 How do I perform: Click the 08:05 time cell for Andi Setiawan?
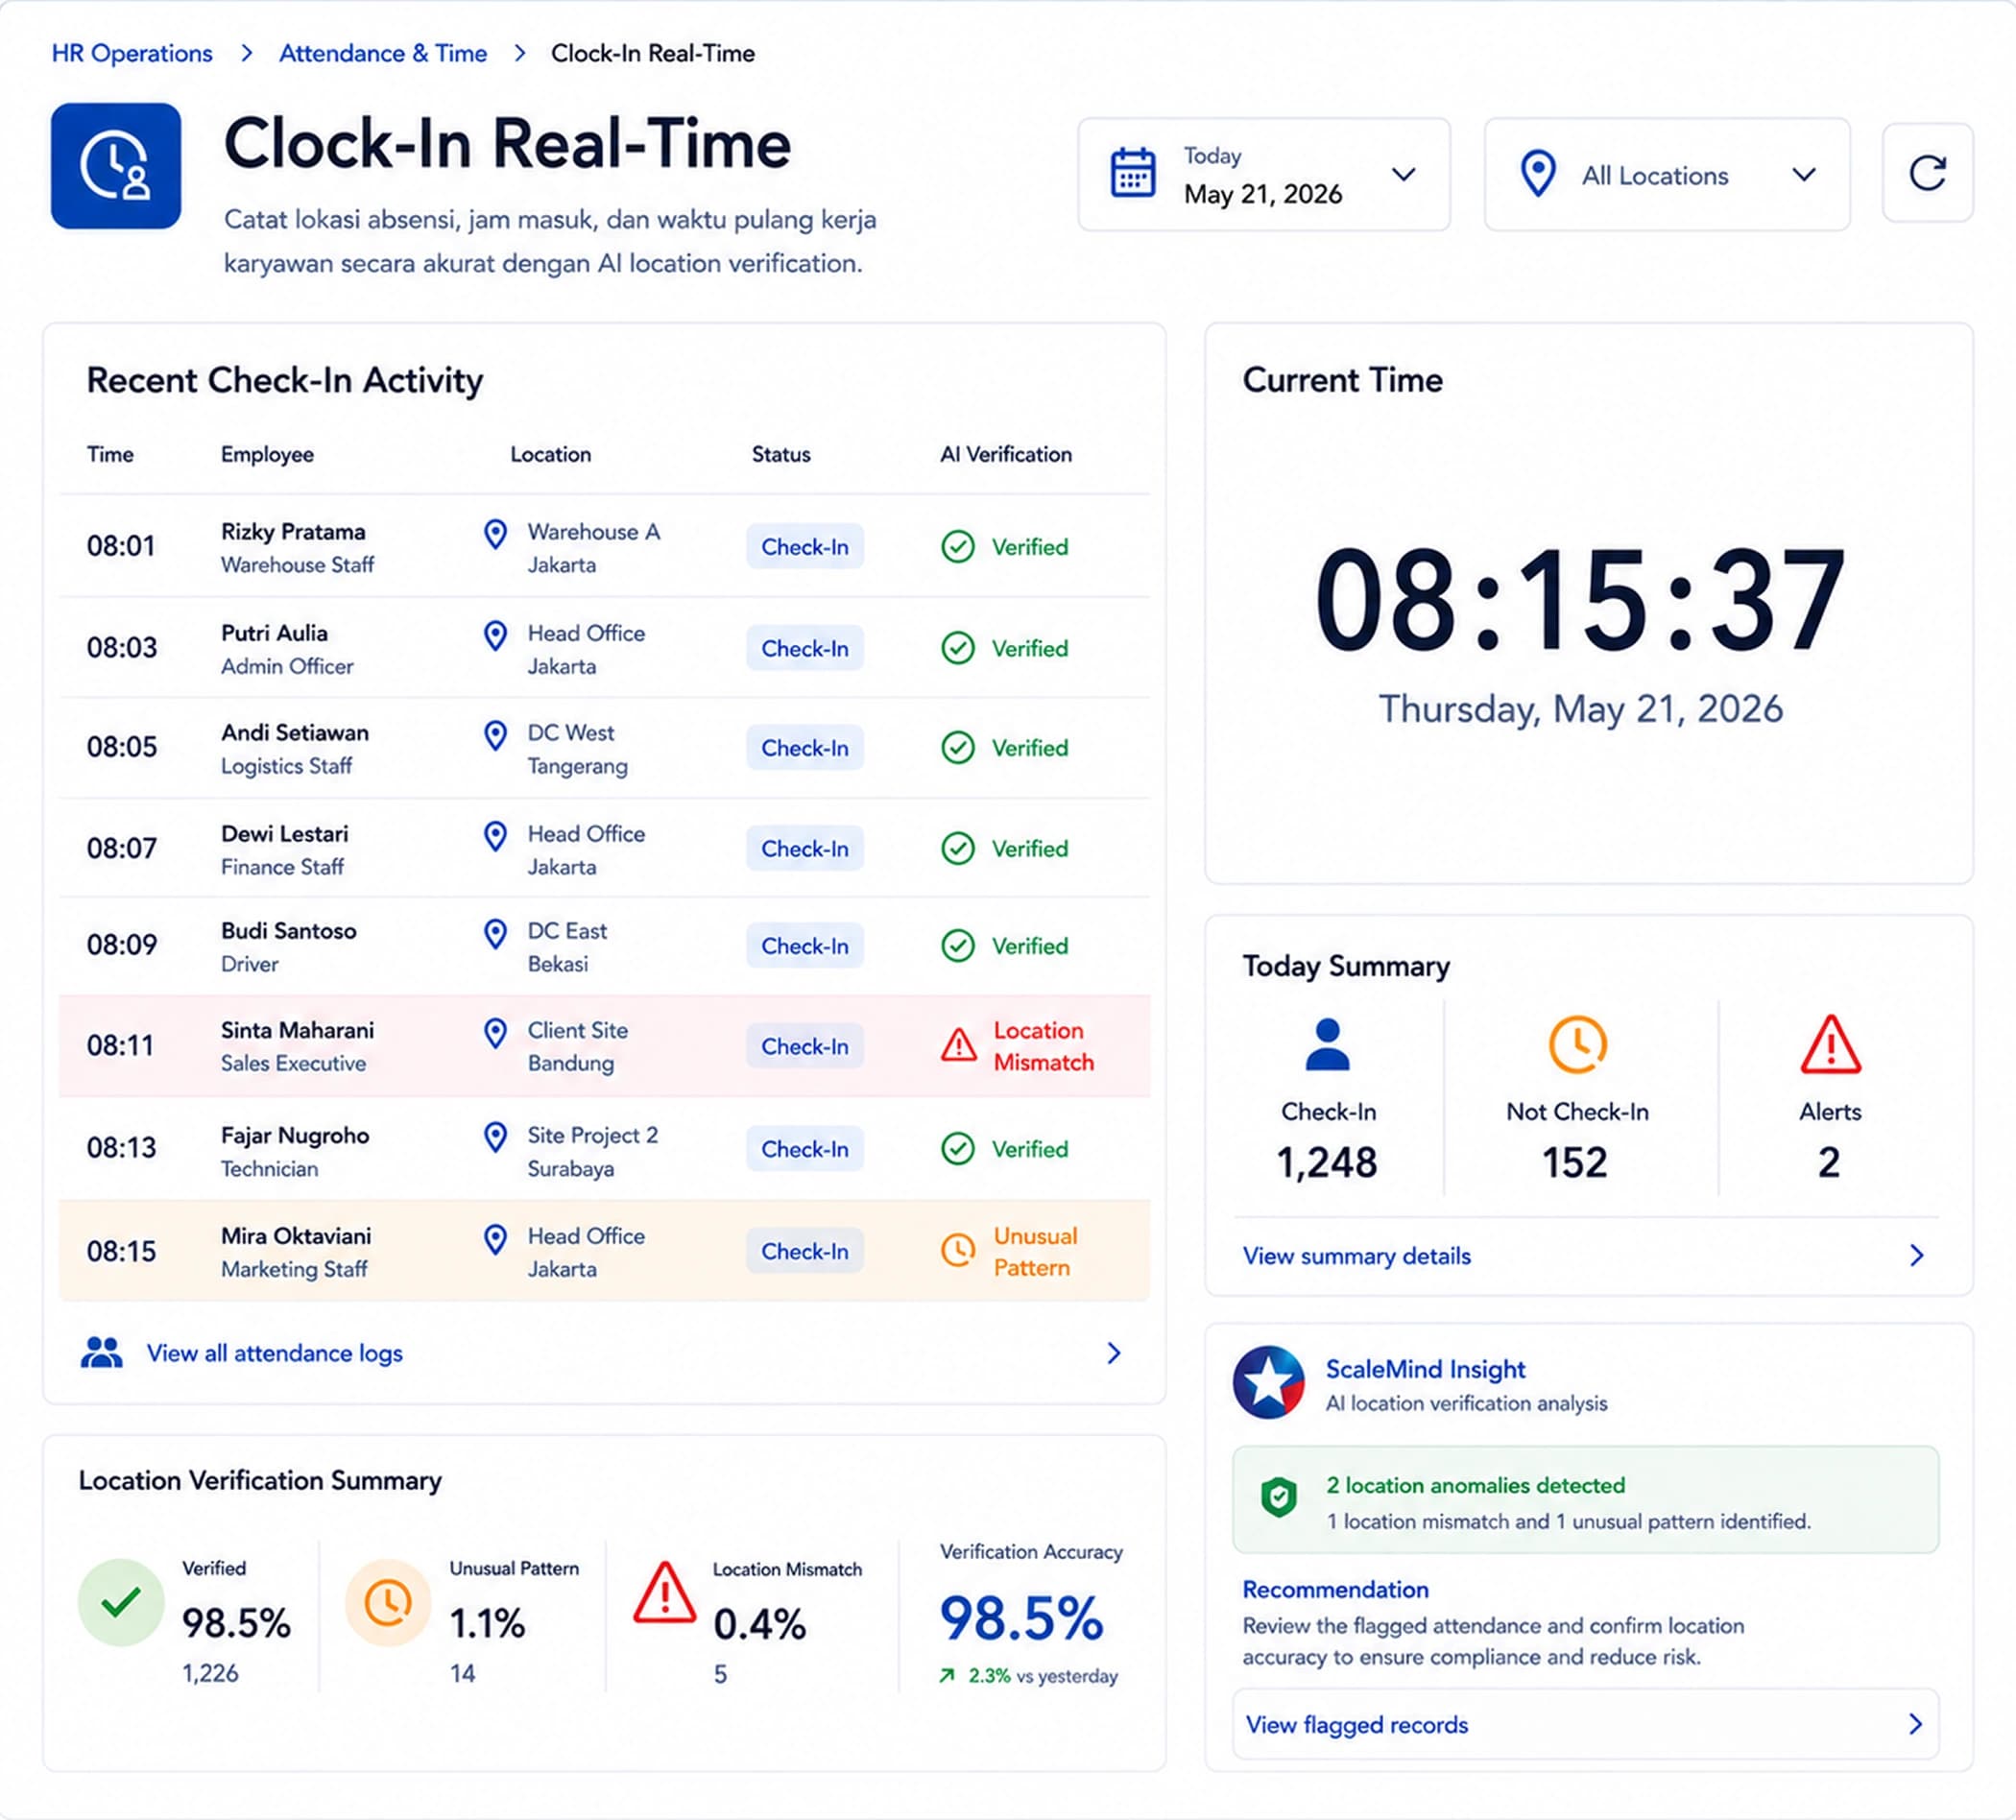pyautogui.click(x=122, y=747)
